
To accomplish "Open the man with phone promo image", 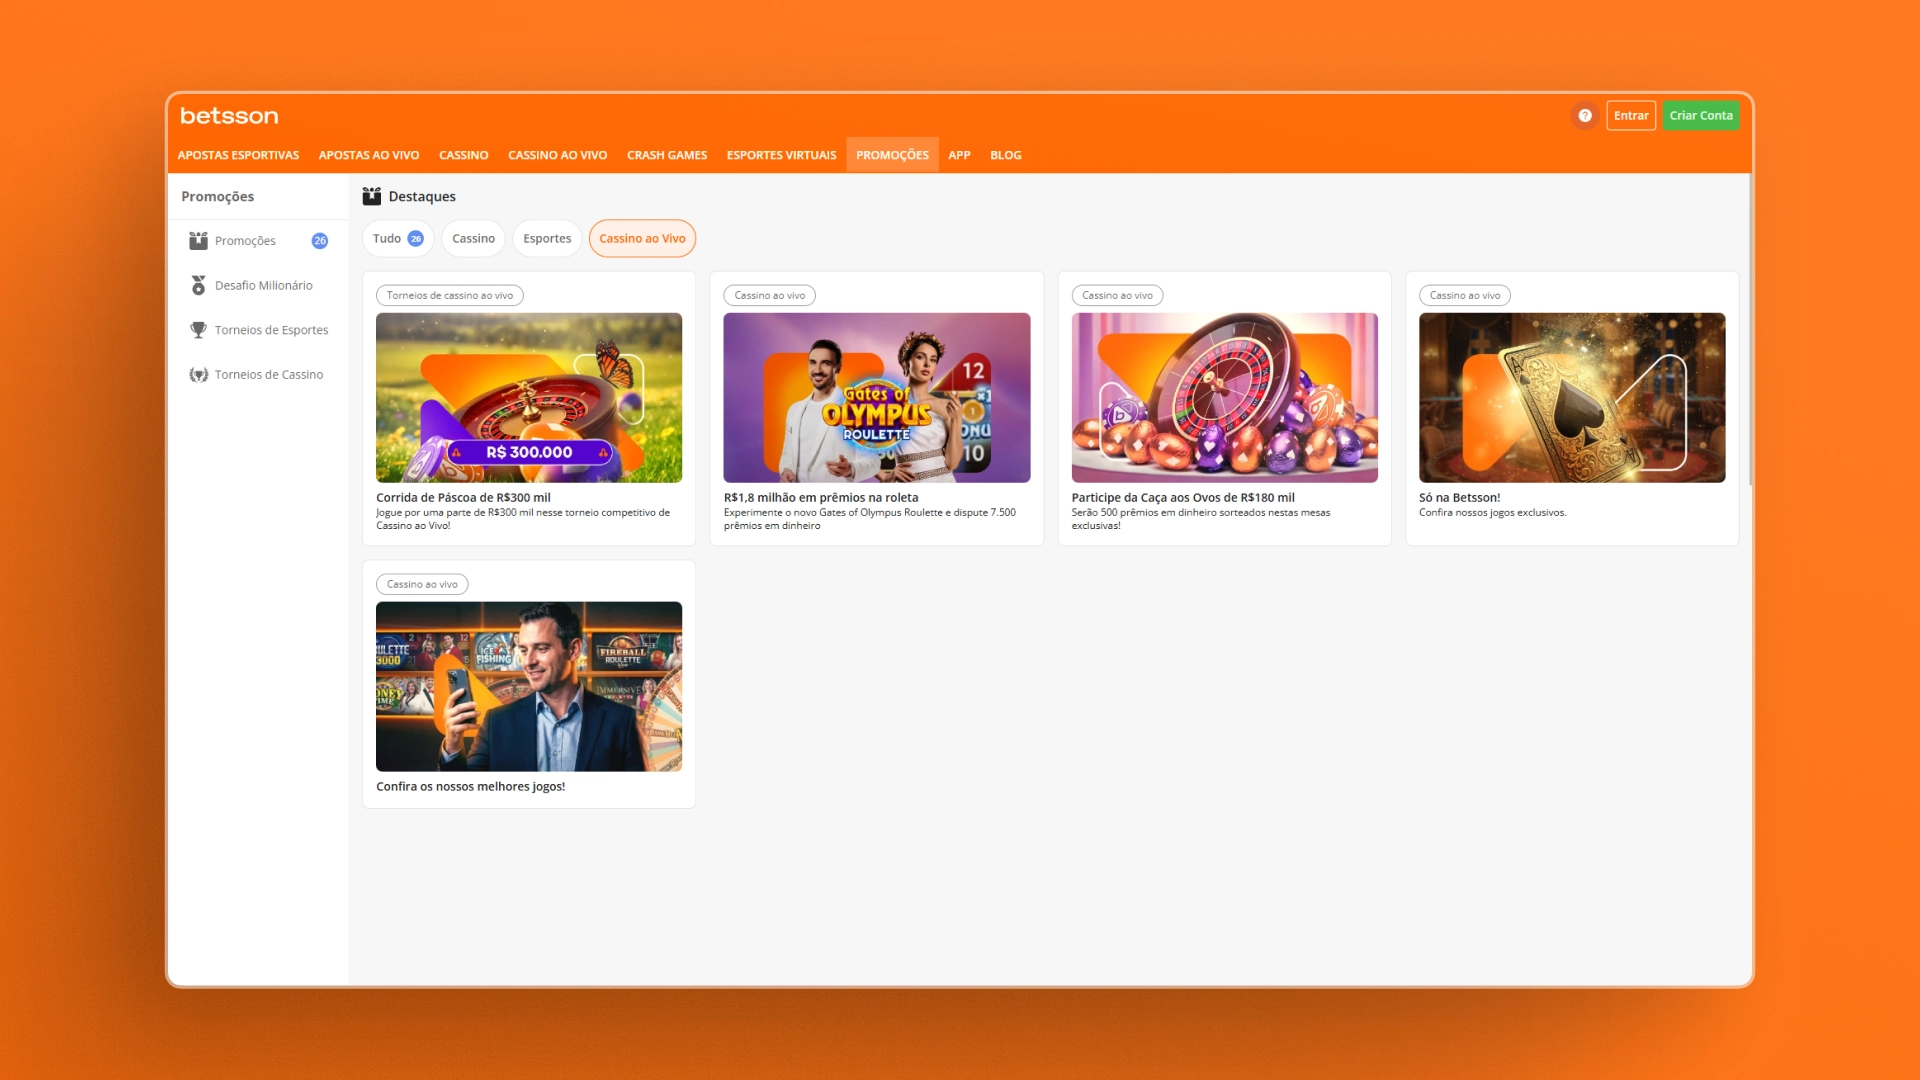I will point(529,687).
